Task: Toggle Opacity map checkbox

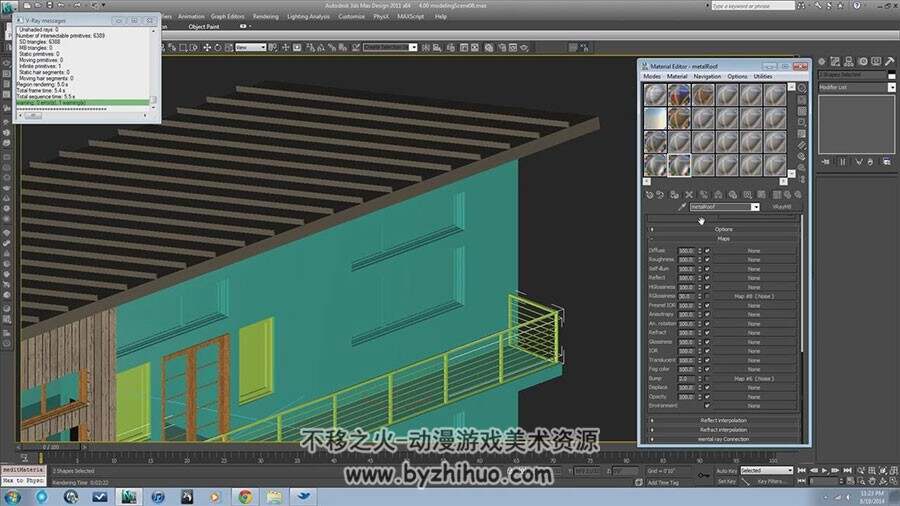Action: [x=707, y=397]
